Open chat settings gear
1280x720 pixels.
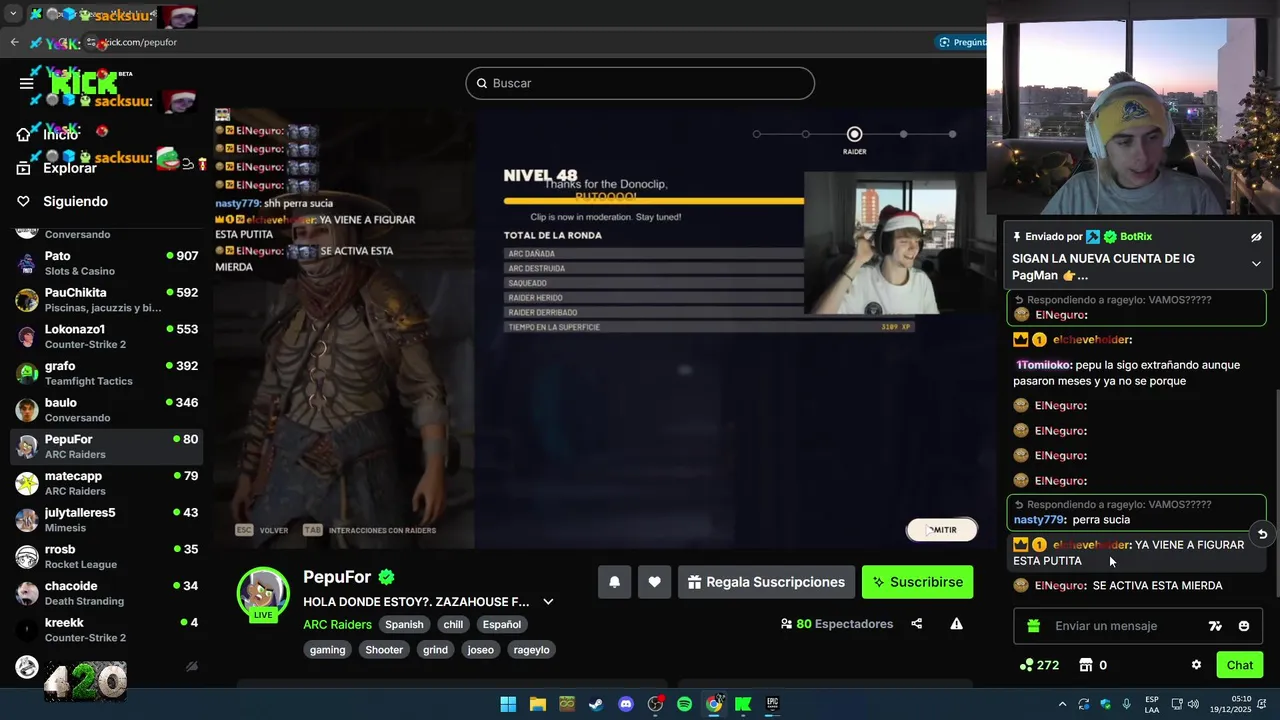point(1196,665)
